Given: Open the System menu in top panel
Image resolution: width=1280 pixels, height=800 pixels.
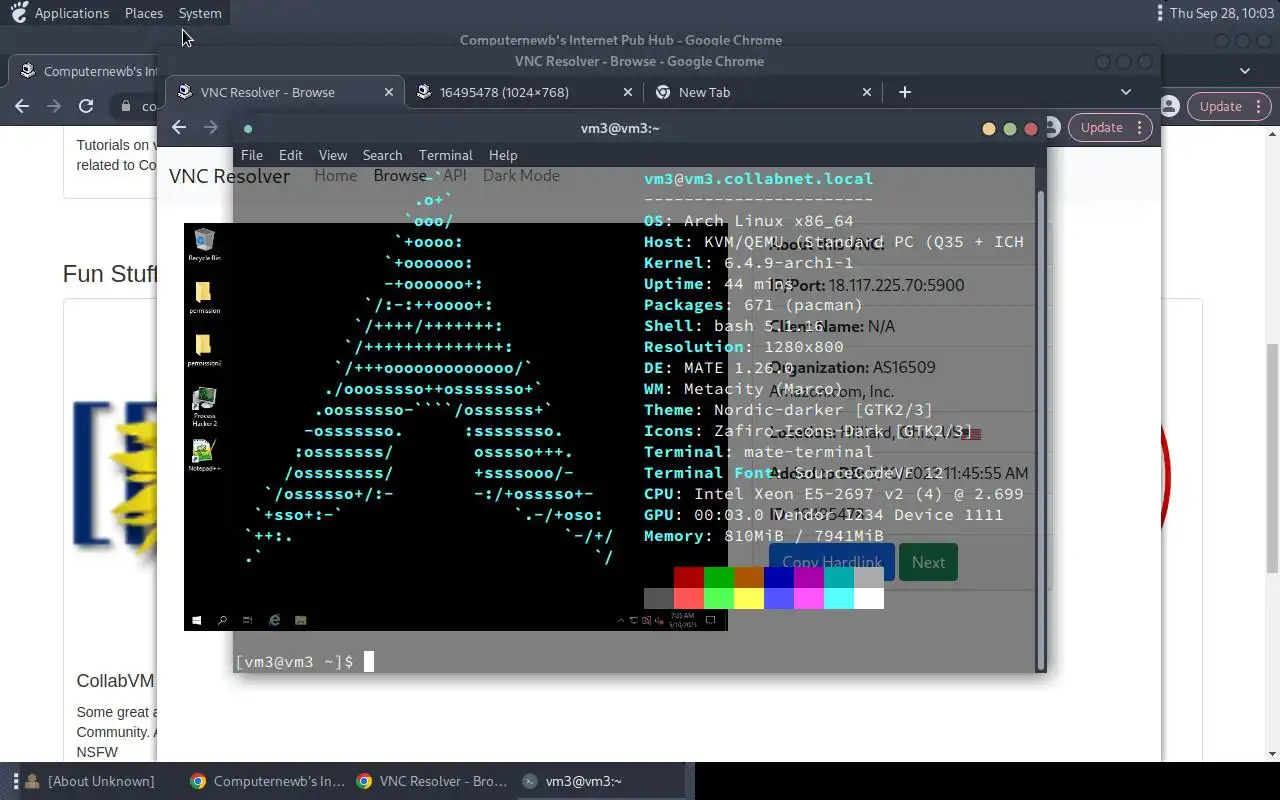Looking at the screenshot, I should (x=200, y=13).
